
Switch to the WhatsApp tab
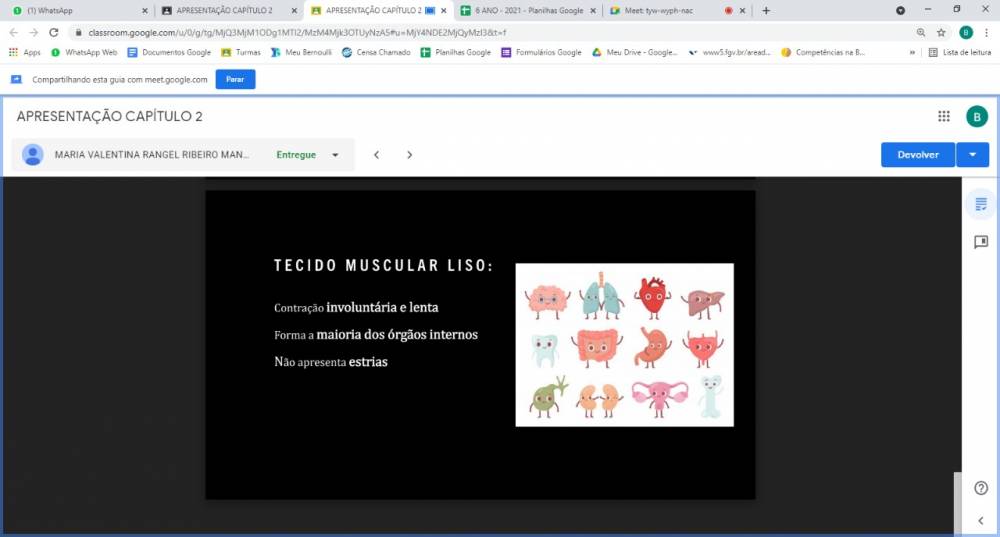(78, 10)
